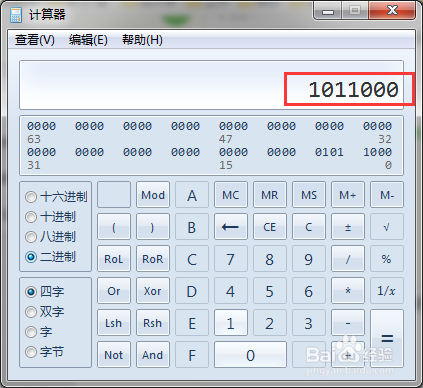Store value with MS button
Image resolution: width=423 pixels, height=388 pixels.
(x=309, y=195)
